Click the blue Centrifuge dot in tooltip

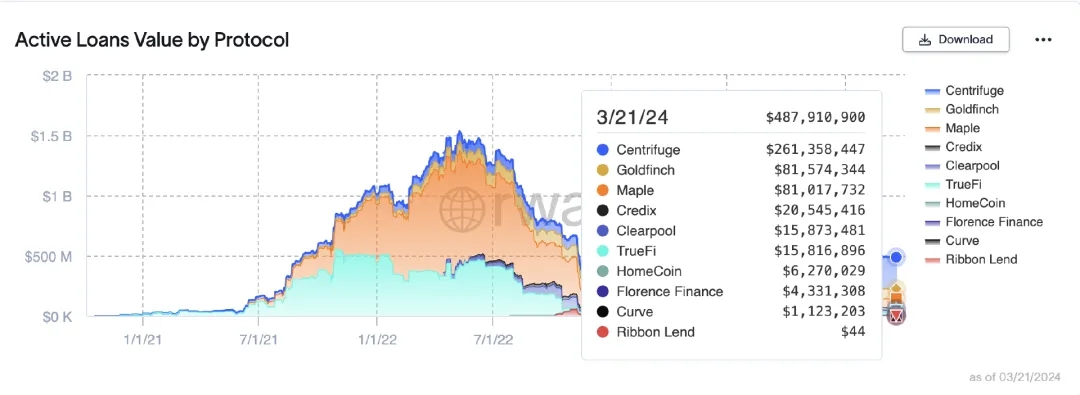pos(603,150)
